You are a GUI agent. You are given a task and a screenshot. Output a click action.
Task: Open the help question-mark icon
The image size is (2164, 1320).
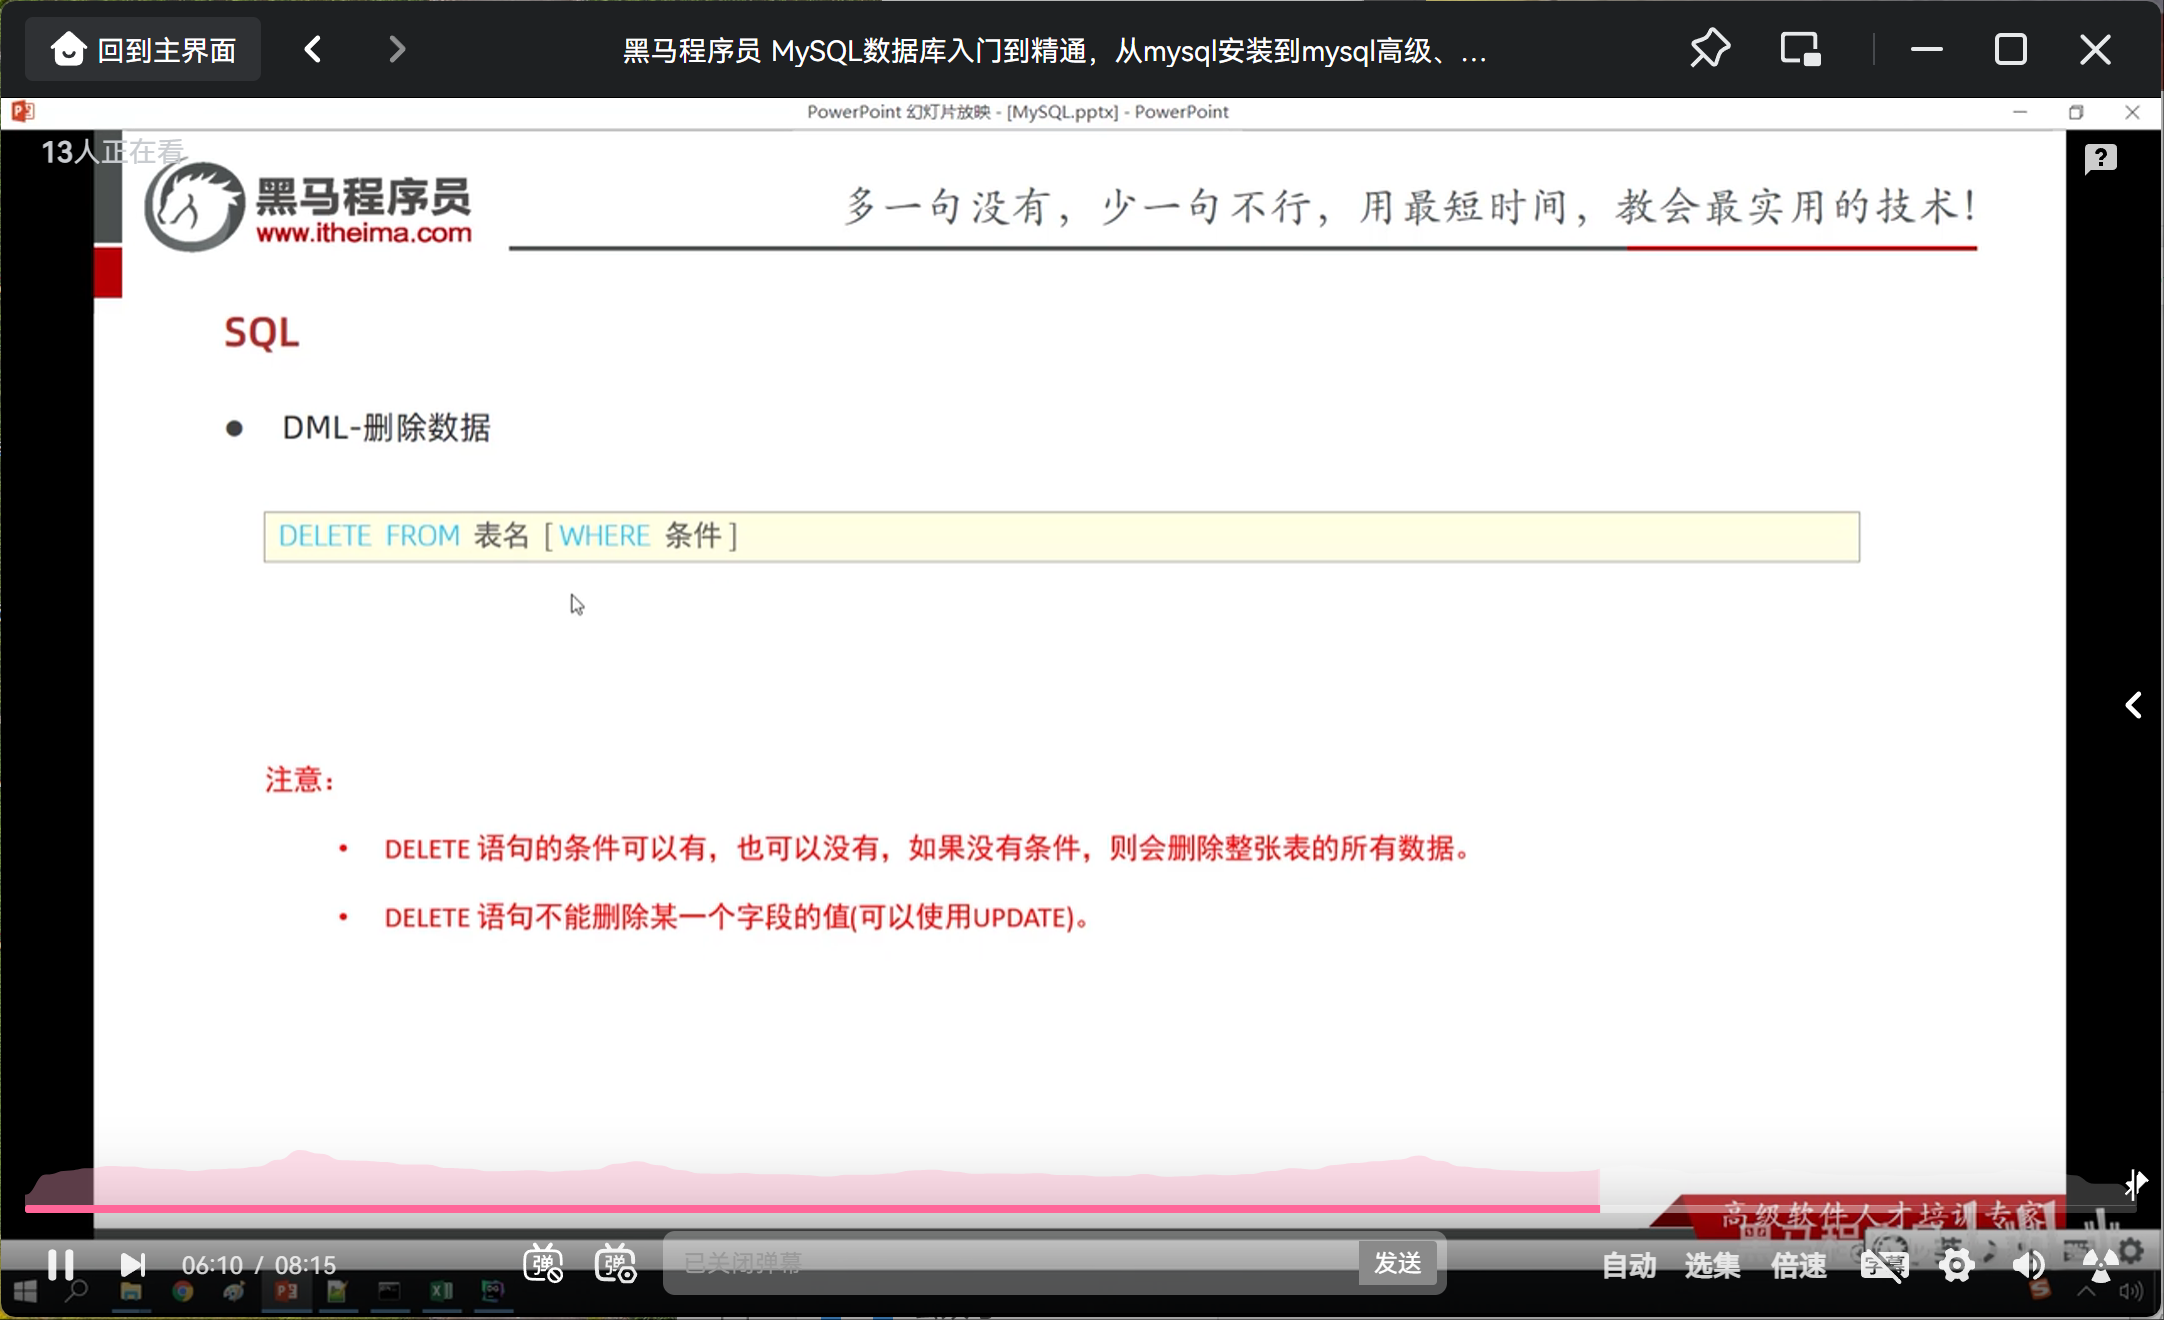2100,158
